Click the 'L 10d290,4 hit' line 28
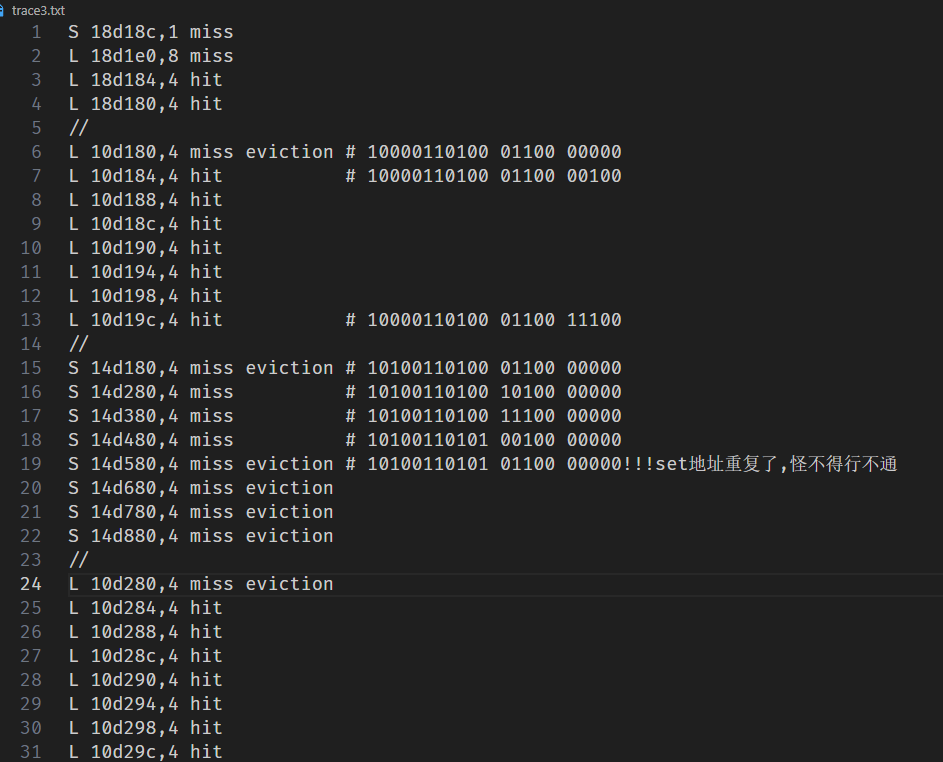The width and height of the screenshot is (943, 762). point(145,680)
